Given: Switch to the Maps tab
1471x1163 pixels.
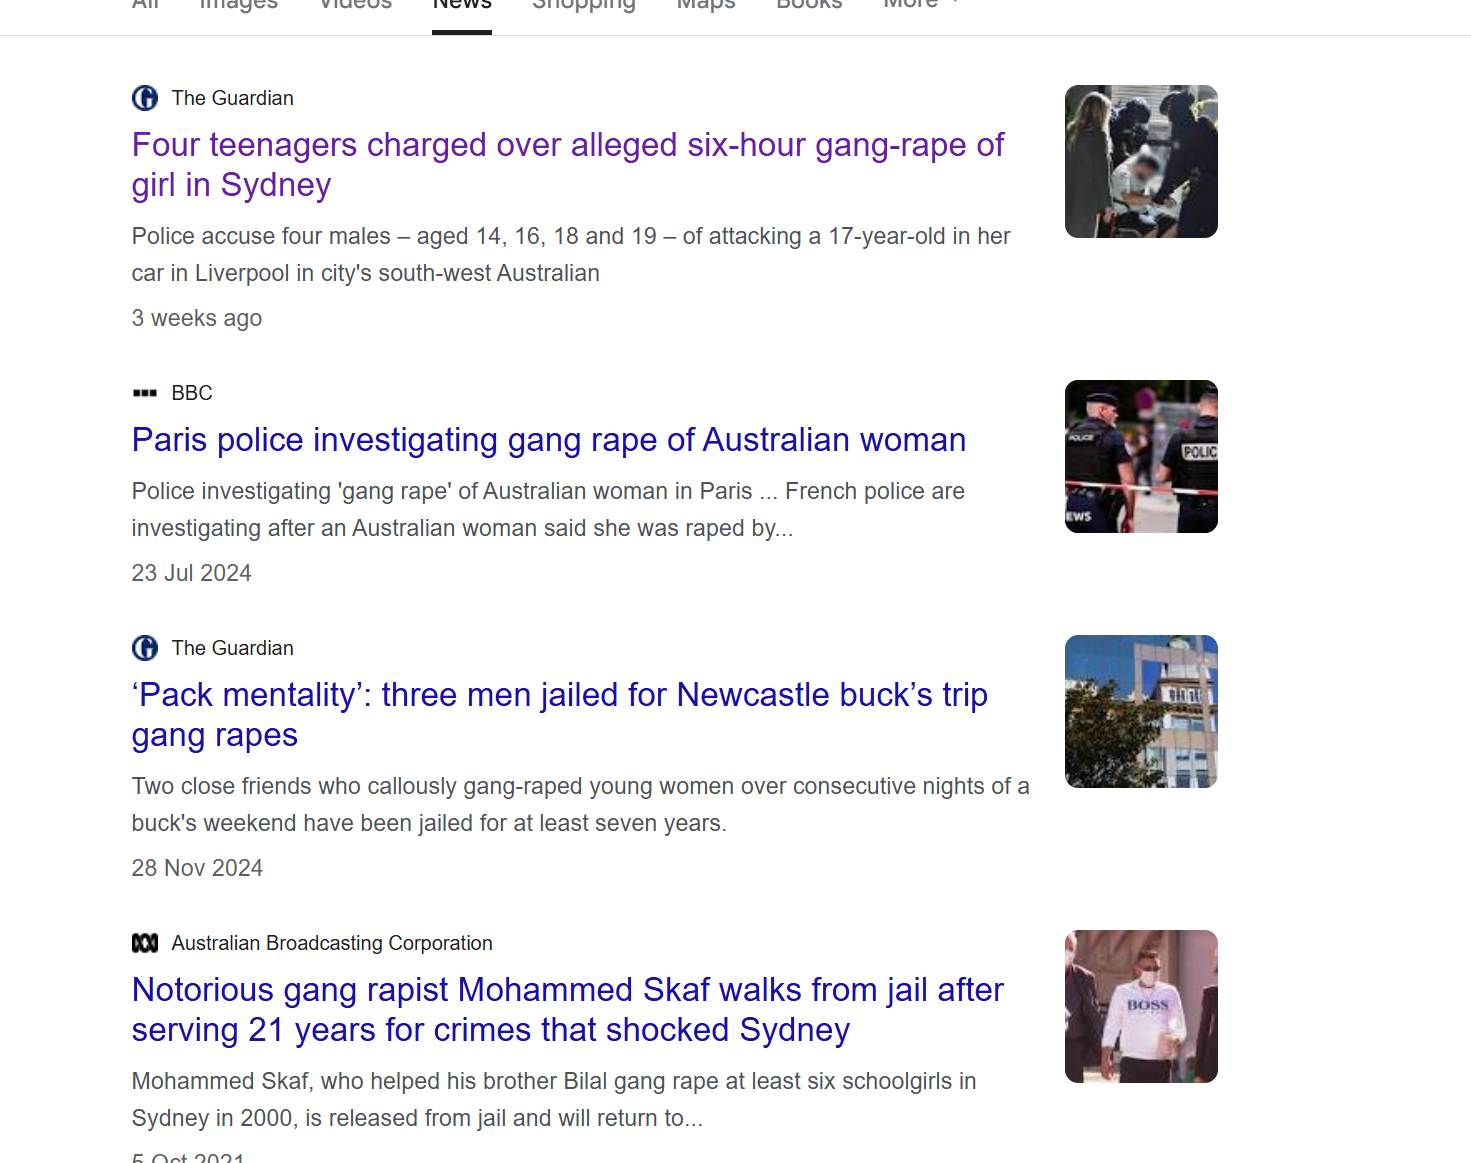Looking at the screenshot, I should pyautogui.click(x=706, y=6).
